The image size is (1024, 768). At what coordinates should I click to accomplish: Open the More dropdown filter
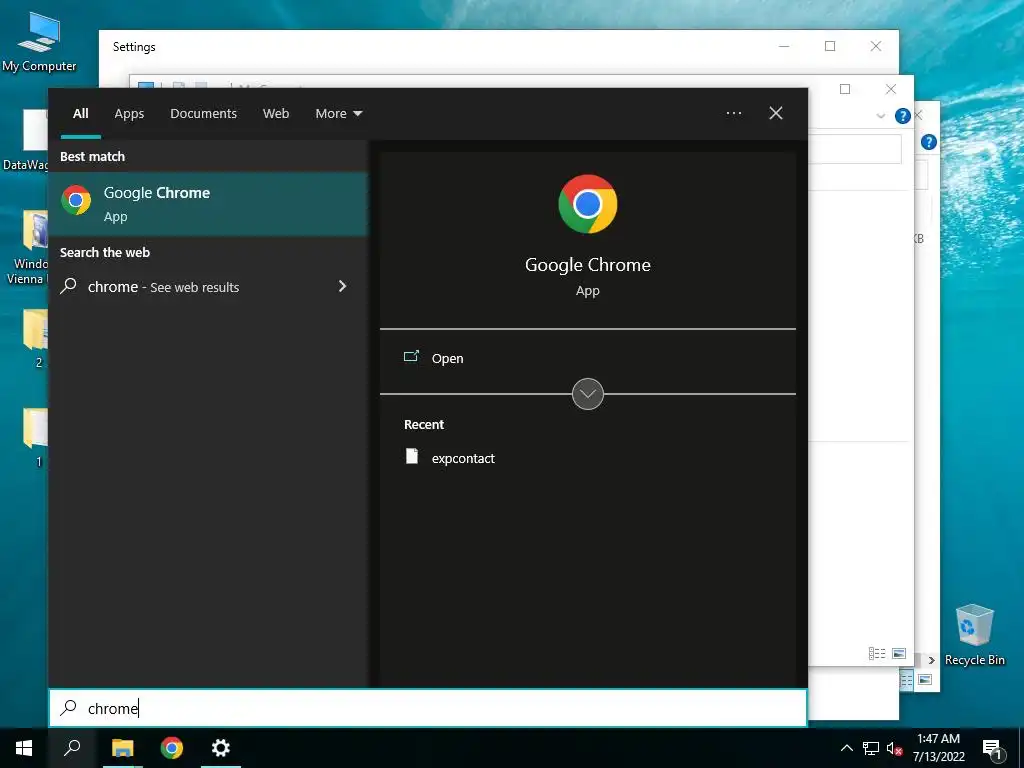(x=338, y=114)
